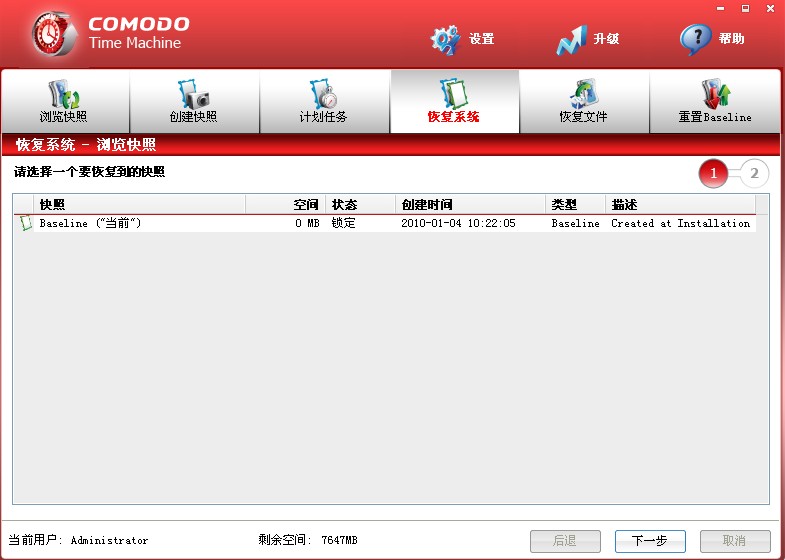Open the 帮助 help question-mark icon
This screenshot has height=560, width=785.
(695, 40)
